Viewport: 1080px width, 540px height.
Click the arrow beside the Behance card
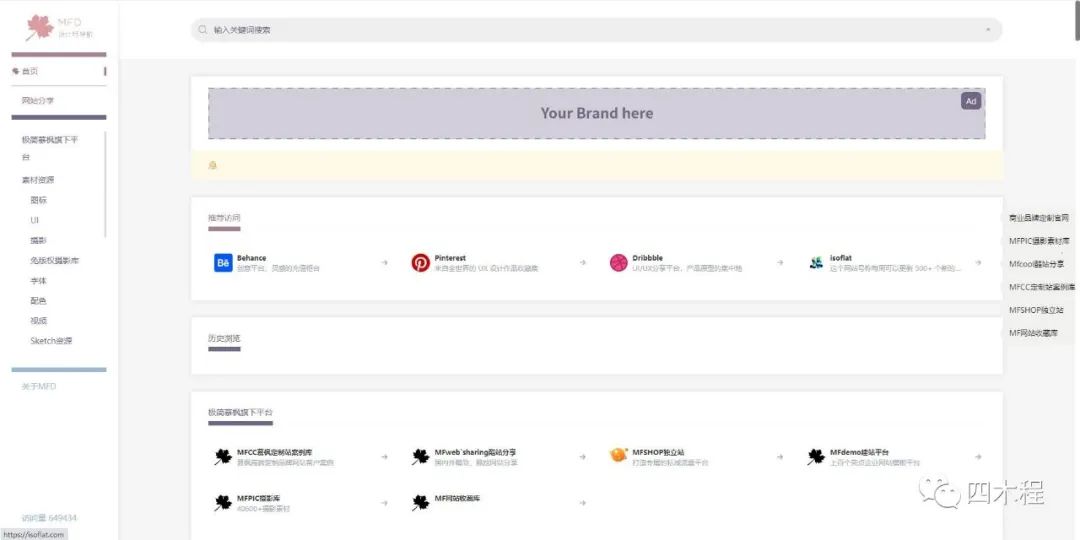coord(384,263)
